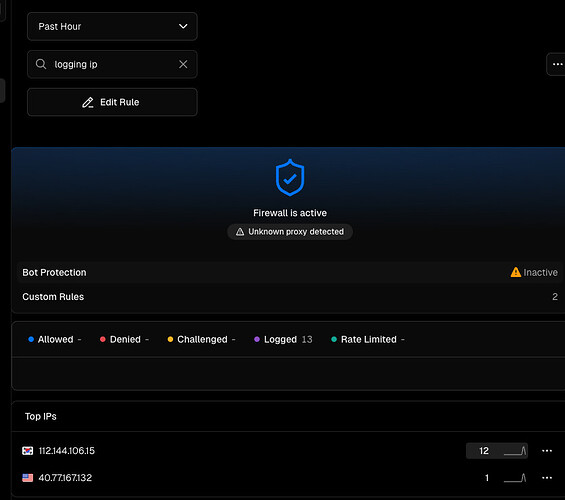The height and width of the screenshot is (500, 565).
Task: Toggle the purple Logged series filter
Action: point(283,339)
